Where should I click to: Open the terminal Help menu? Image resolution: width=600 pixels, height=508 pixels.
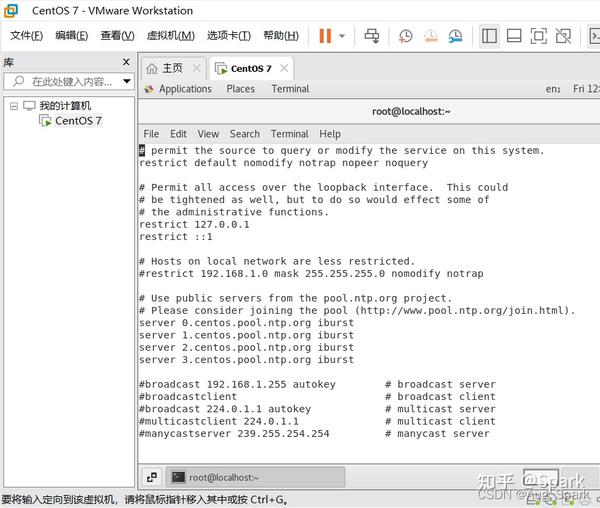(330, 134)
